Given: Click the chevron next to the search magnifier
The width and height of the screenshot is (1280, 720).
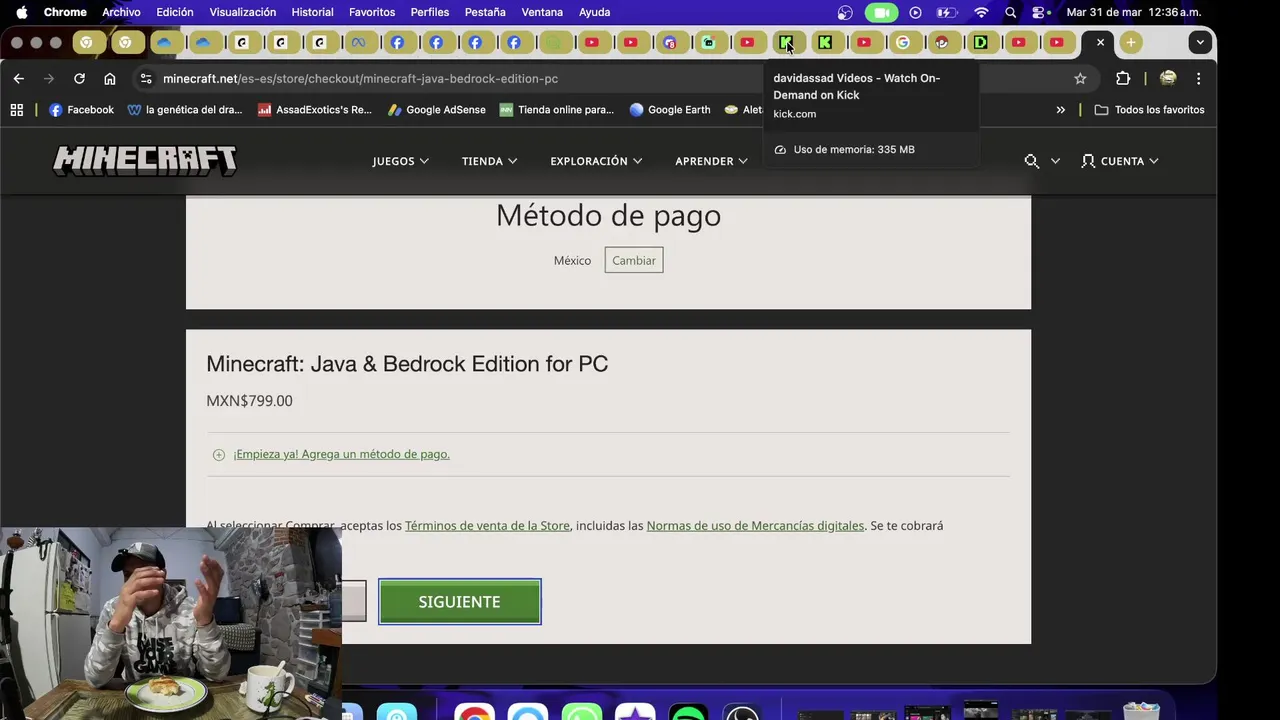Looking at the screenshot, I should click(1055, 161).
